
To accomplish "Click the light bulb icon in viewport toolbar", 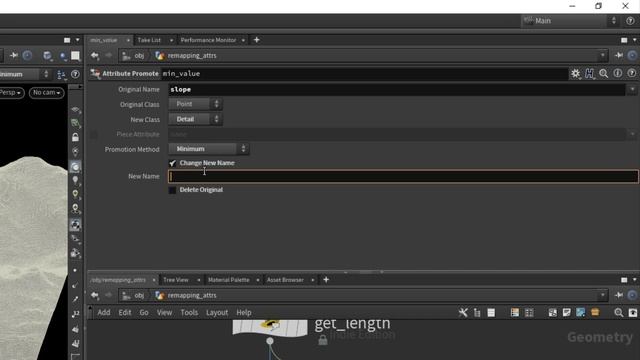I will tap(75, 180).
